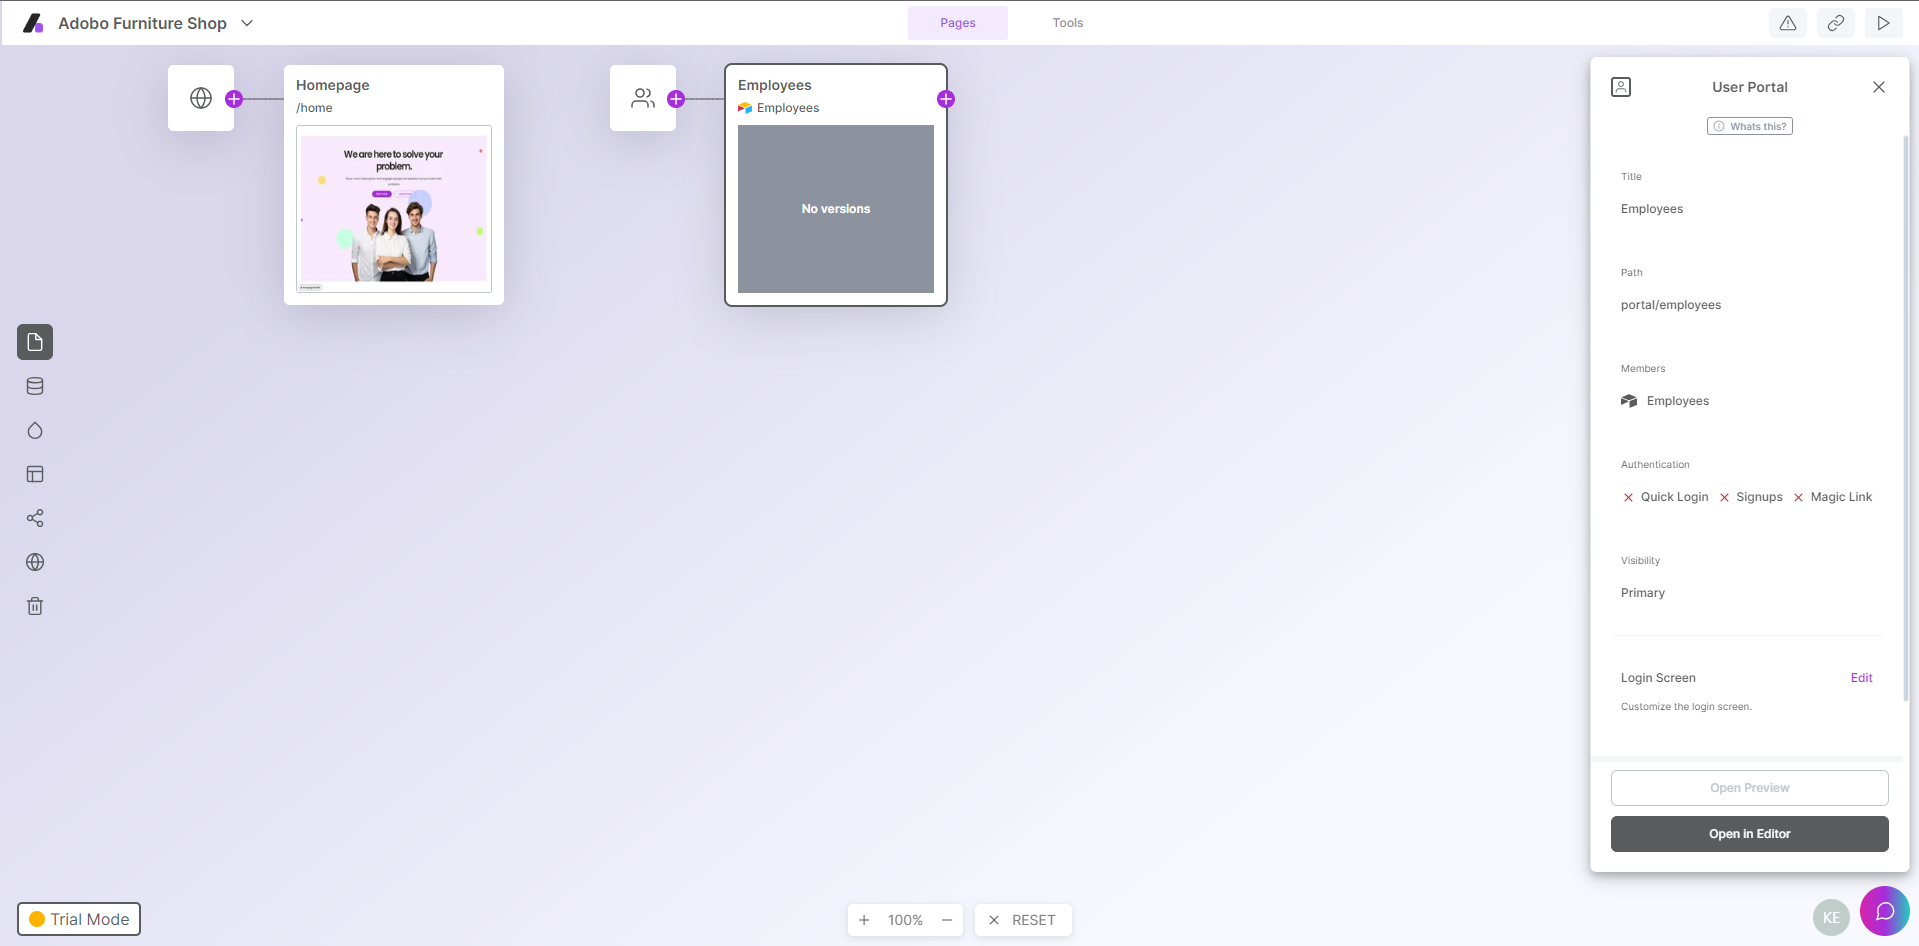Zoom out with the minus button

(947, 920)
